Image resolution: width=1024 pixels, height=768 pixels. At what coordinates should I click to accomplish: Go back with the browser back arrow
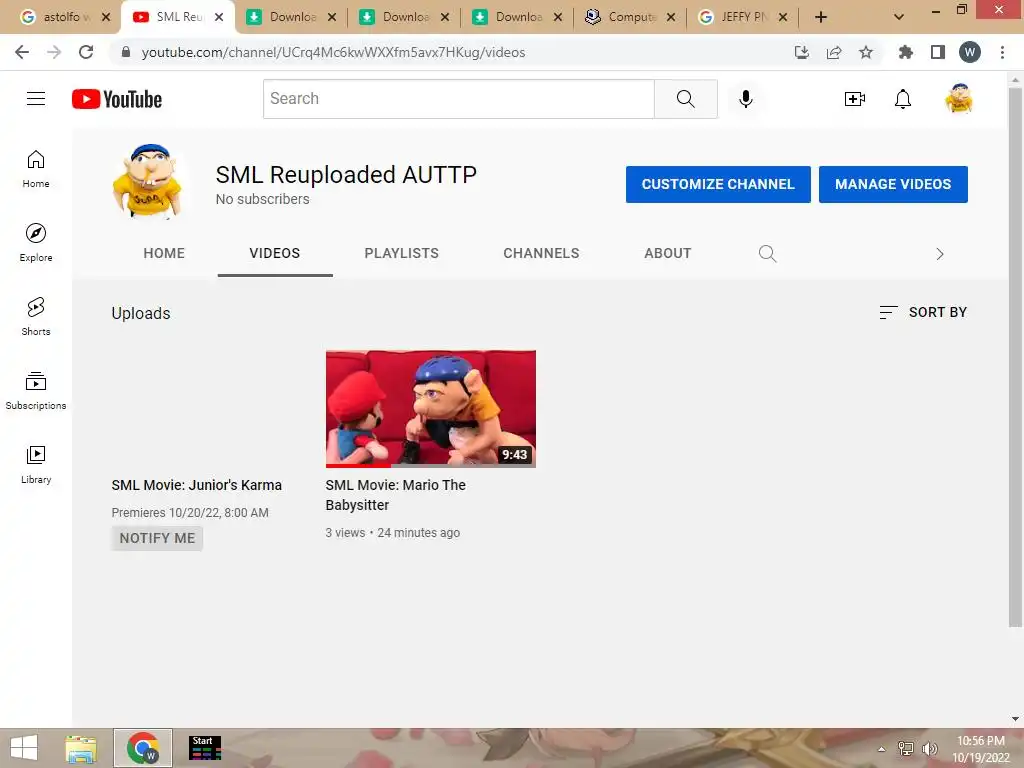click(x=22, y=52)
